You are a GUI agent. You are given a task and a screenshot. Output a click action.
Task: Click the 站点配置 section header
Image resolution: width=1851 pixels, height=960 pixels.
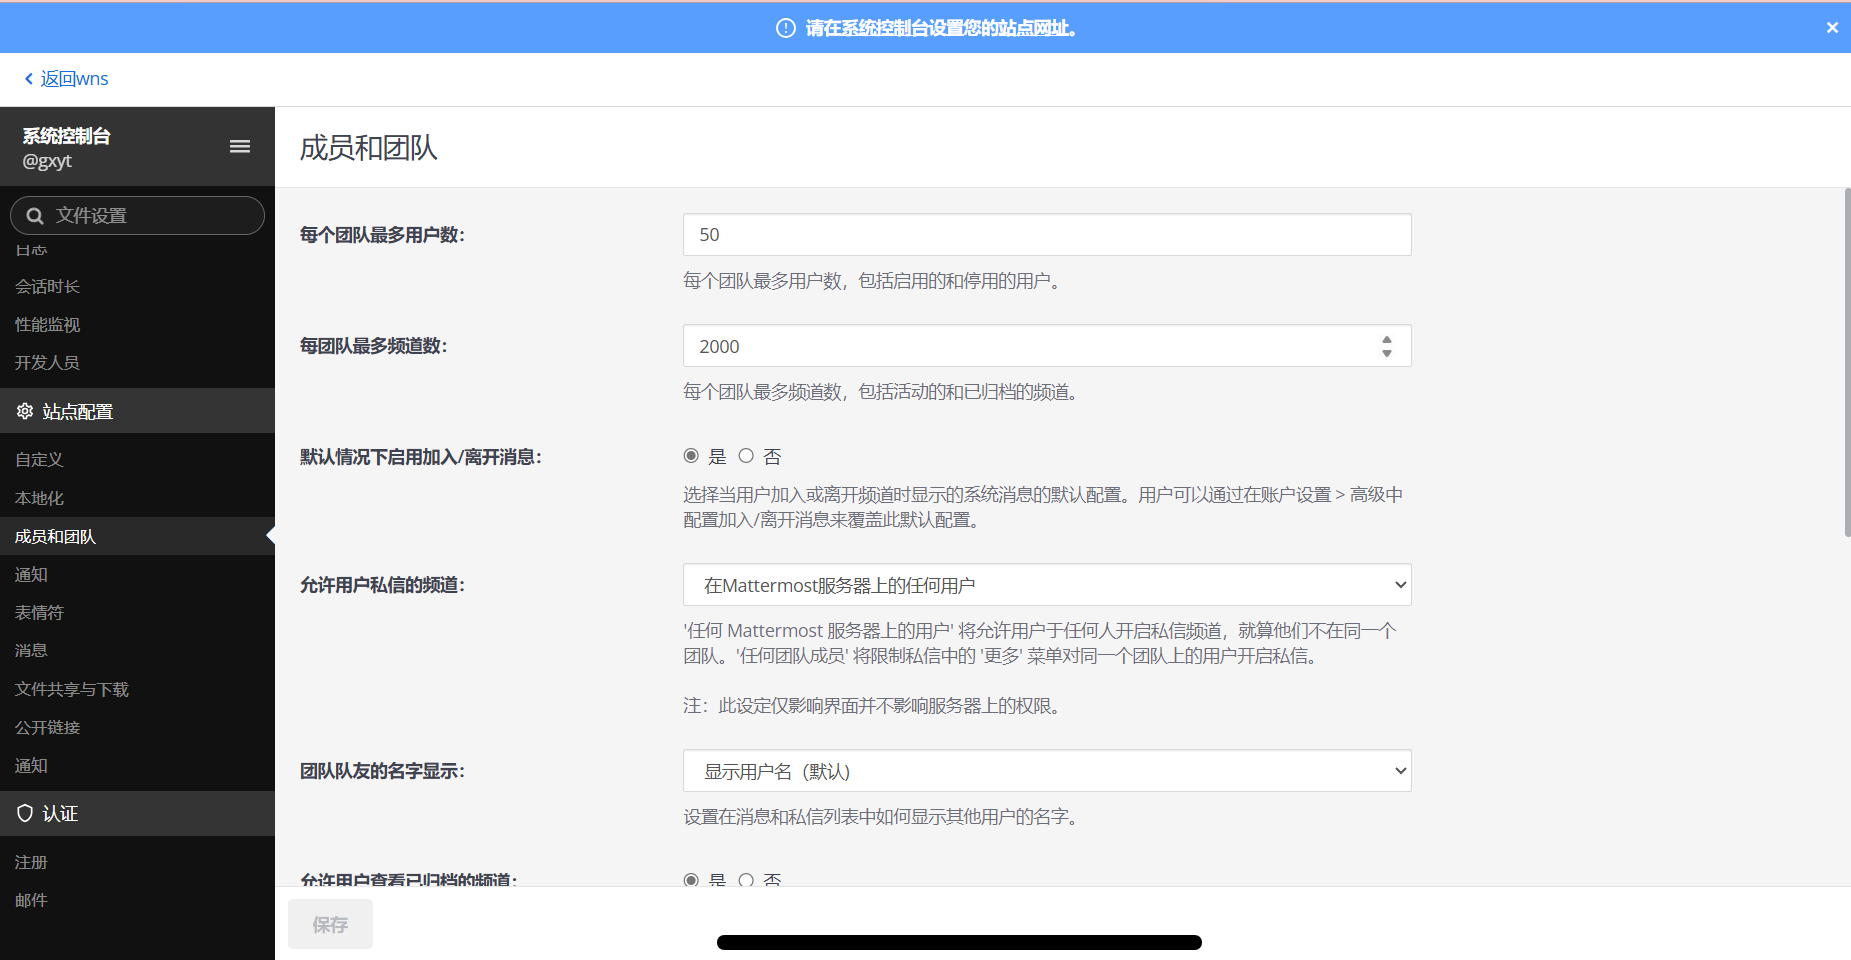click(x=137, y=411)
